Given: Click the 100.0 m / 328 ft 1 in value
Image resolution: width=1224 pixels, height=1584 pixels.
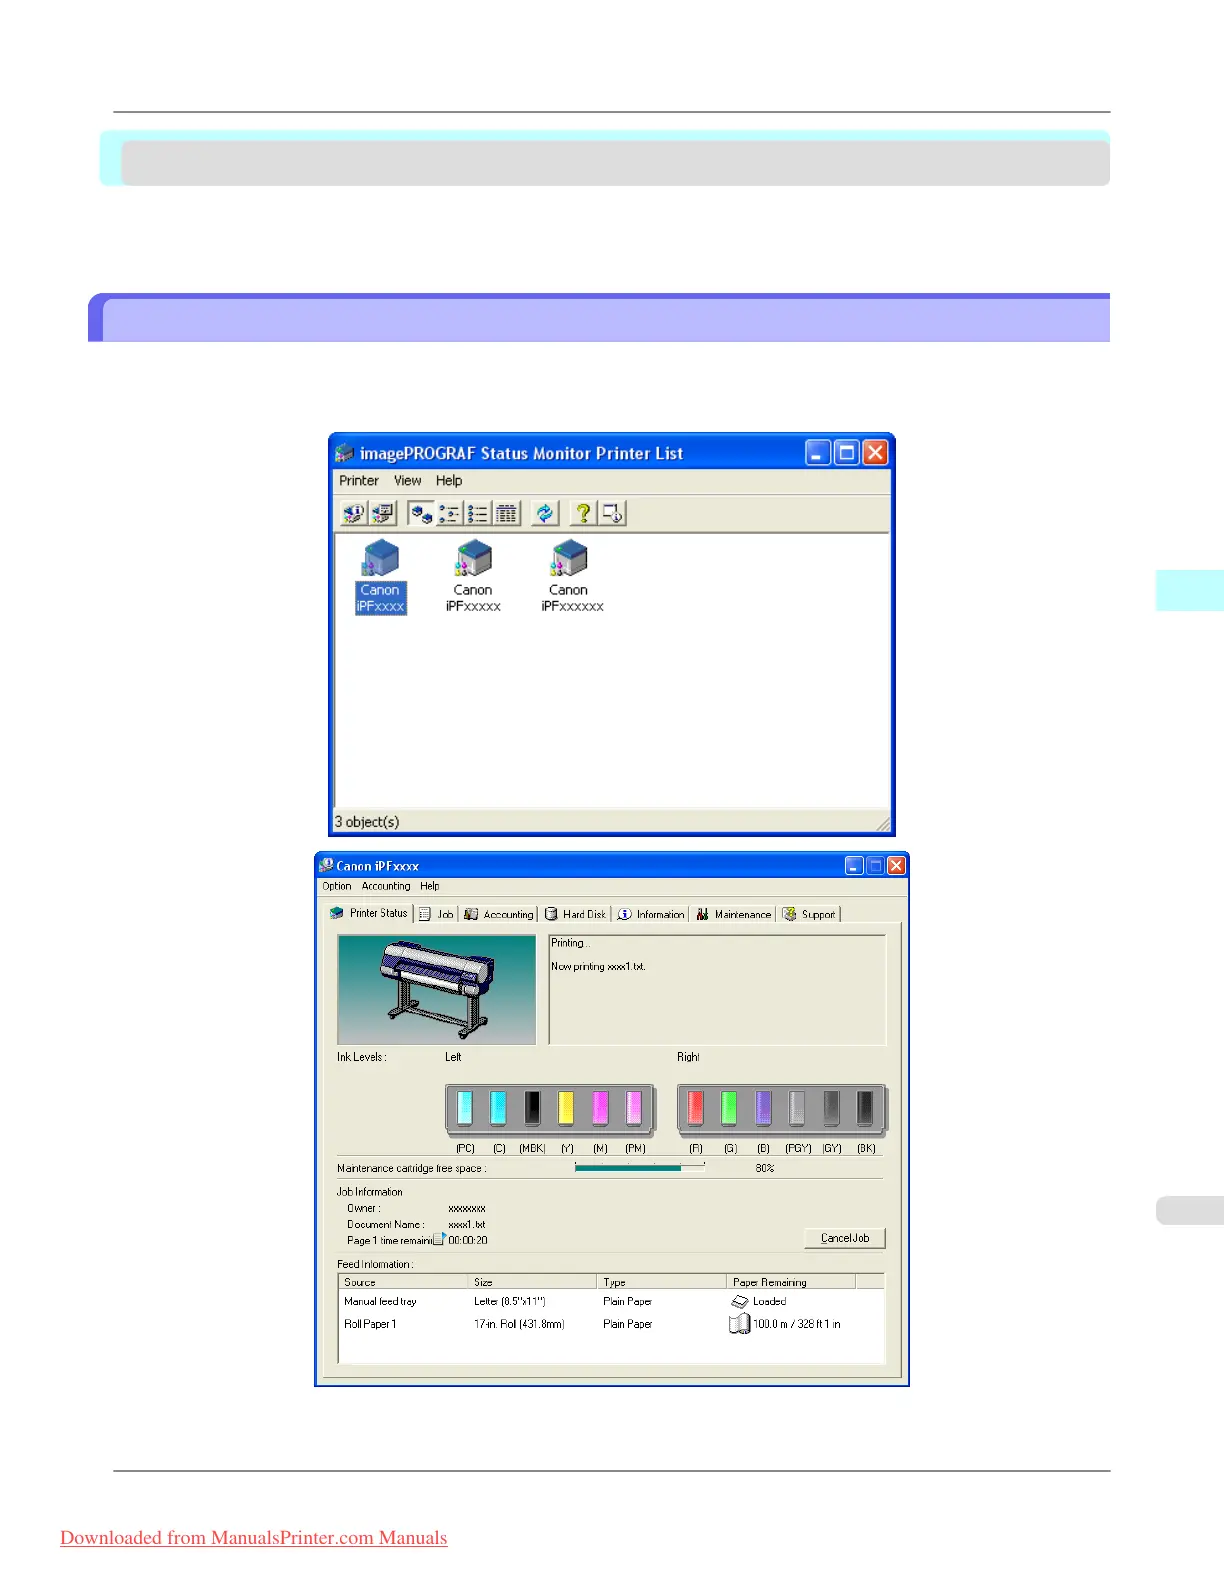Looking at the screenshot, I should click(x=797, y=1324).
